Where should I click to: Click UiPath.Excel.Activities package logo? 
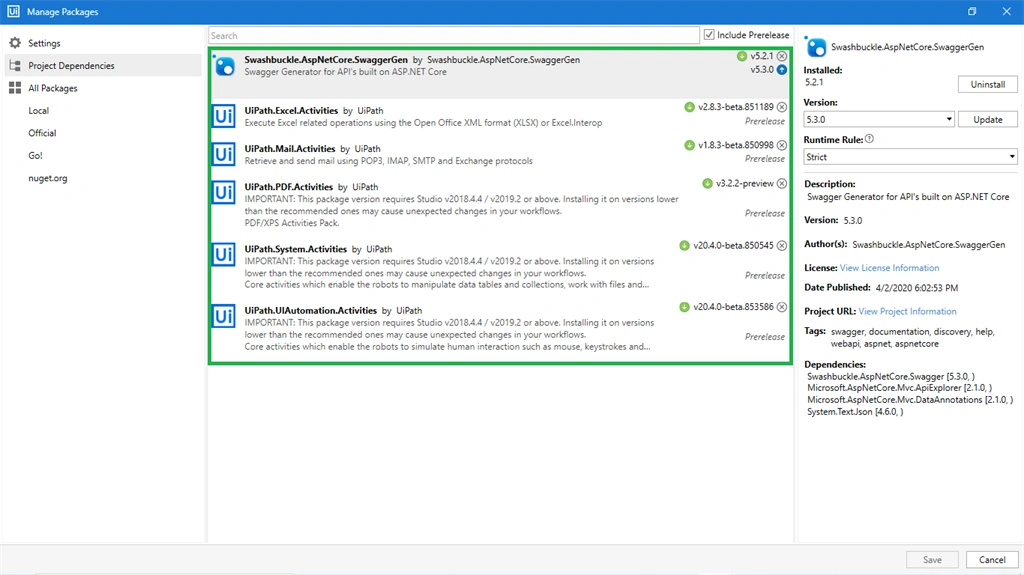[x=223, y=116]
